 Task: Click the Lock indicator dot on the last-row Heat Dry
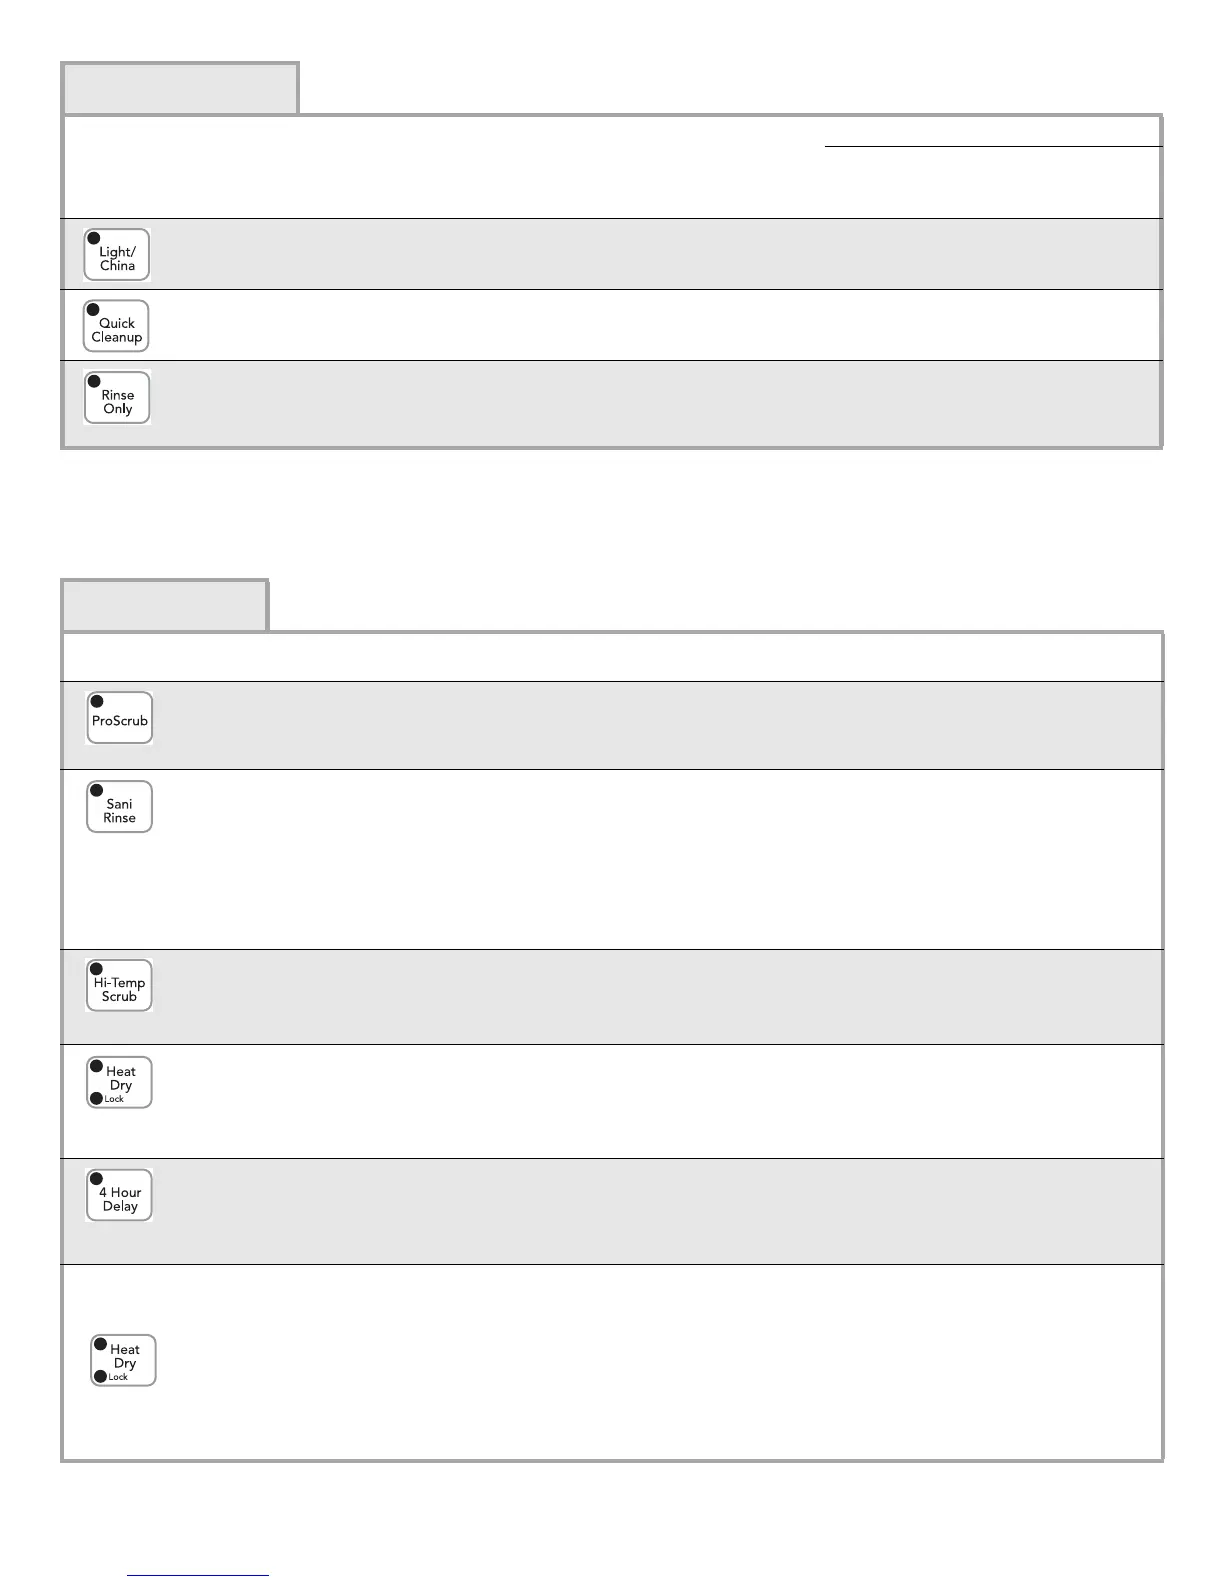[x=100, y=1377]
